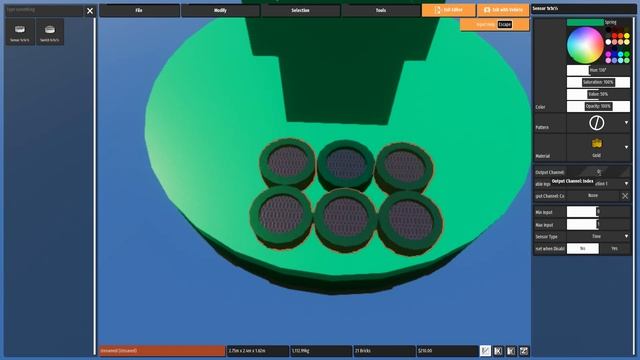Adjust the Value slider
This screenshot has height=360, width=640.
point(598,94)
